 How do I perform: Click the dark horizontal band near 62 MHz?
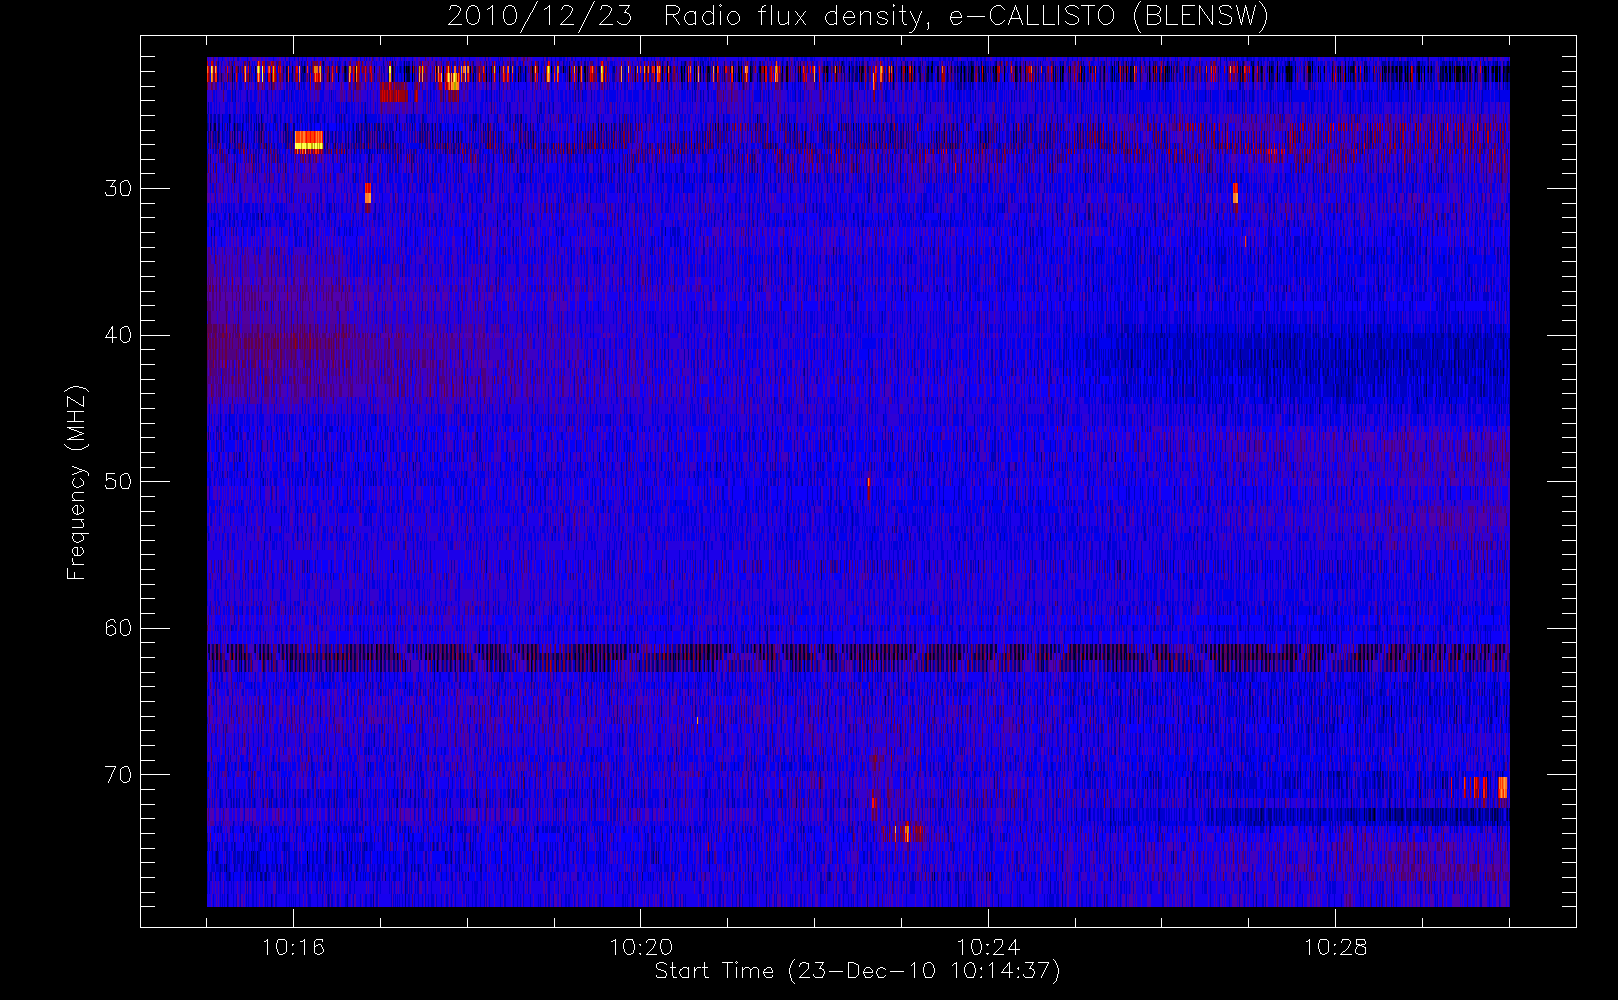pos(858,657)
